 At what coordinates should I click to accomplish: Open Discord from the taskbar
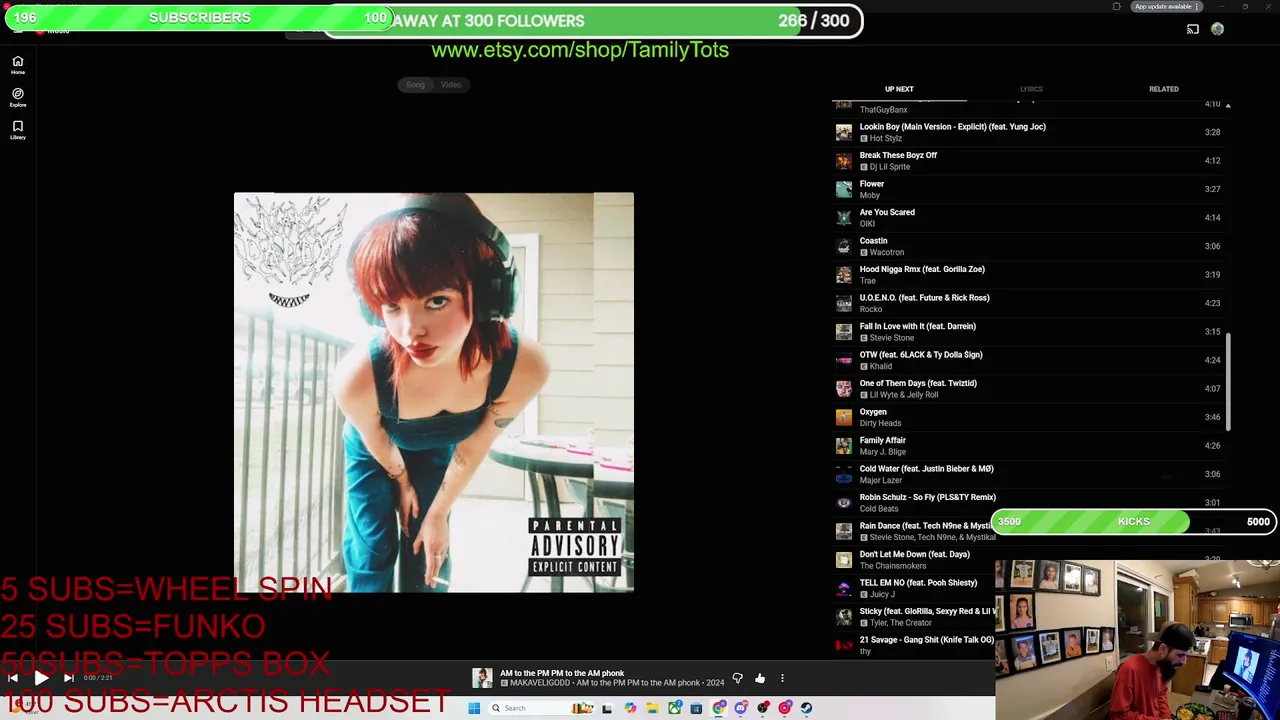coord(741,708)
